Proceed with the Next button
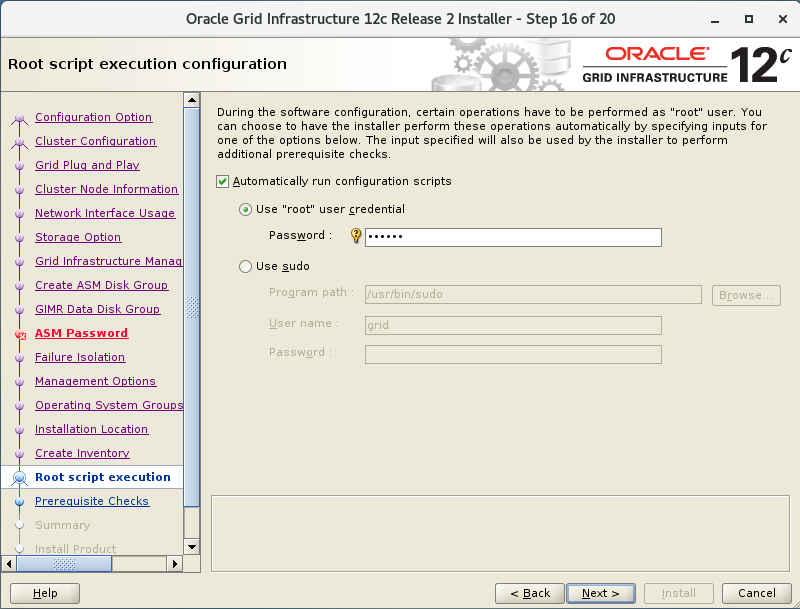The width and height of the screenshot is (800, 609). click(x=601, y=593)
